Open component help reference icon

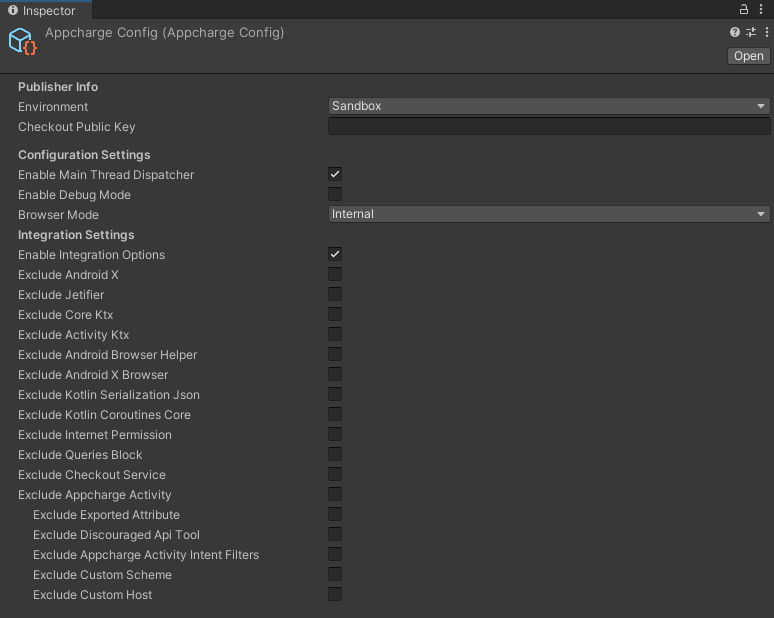click(x=735, y=32)
